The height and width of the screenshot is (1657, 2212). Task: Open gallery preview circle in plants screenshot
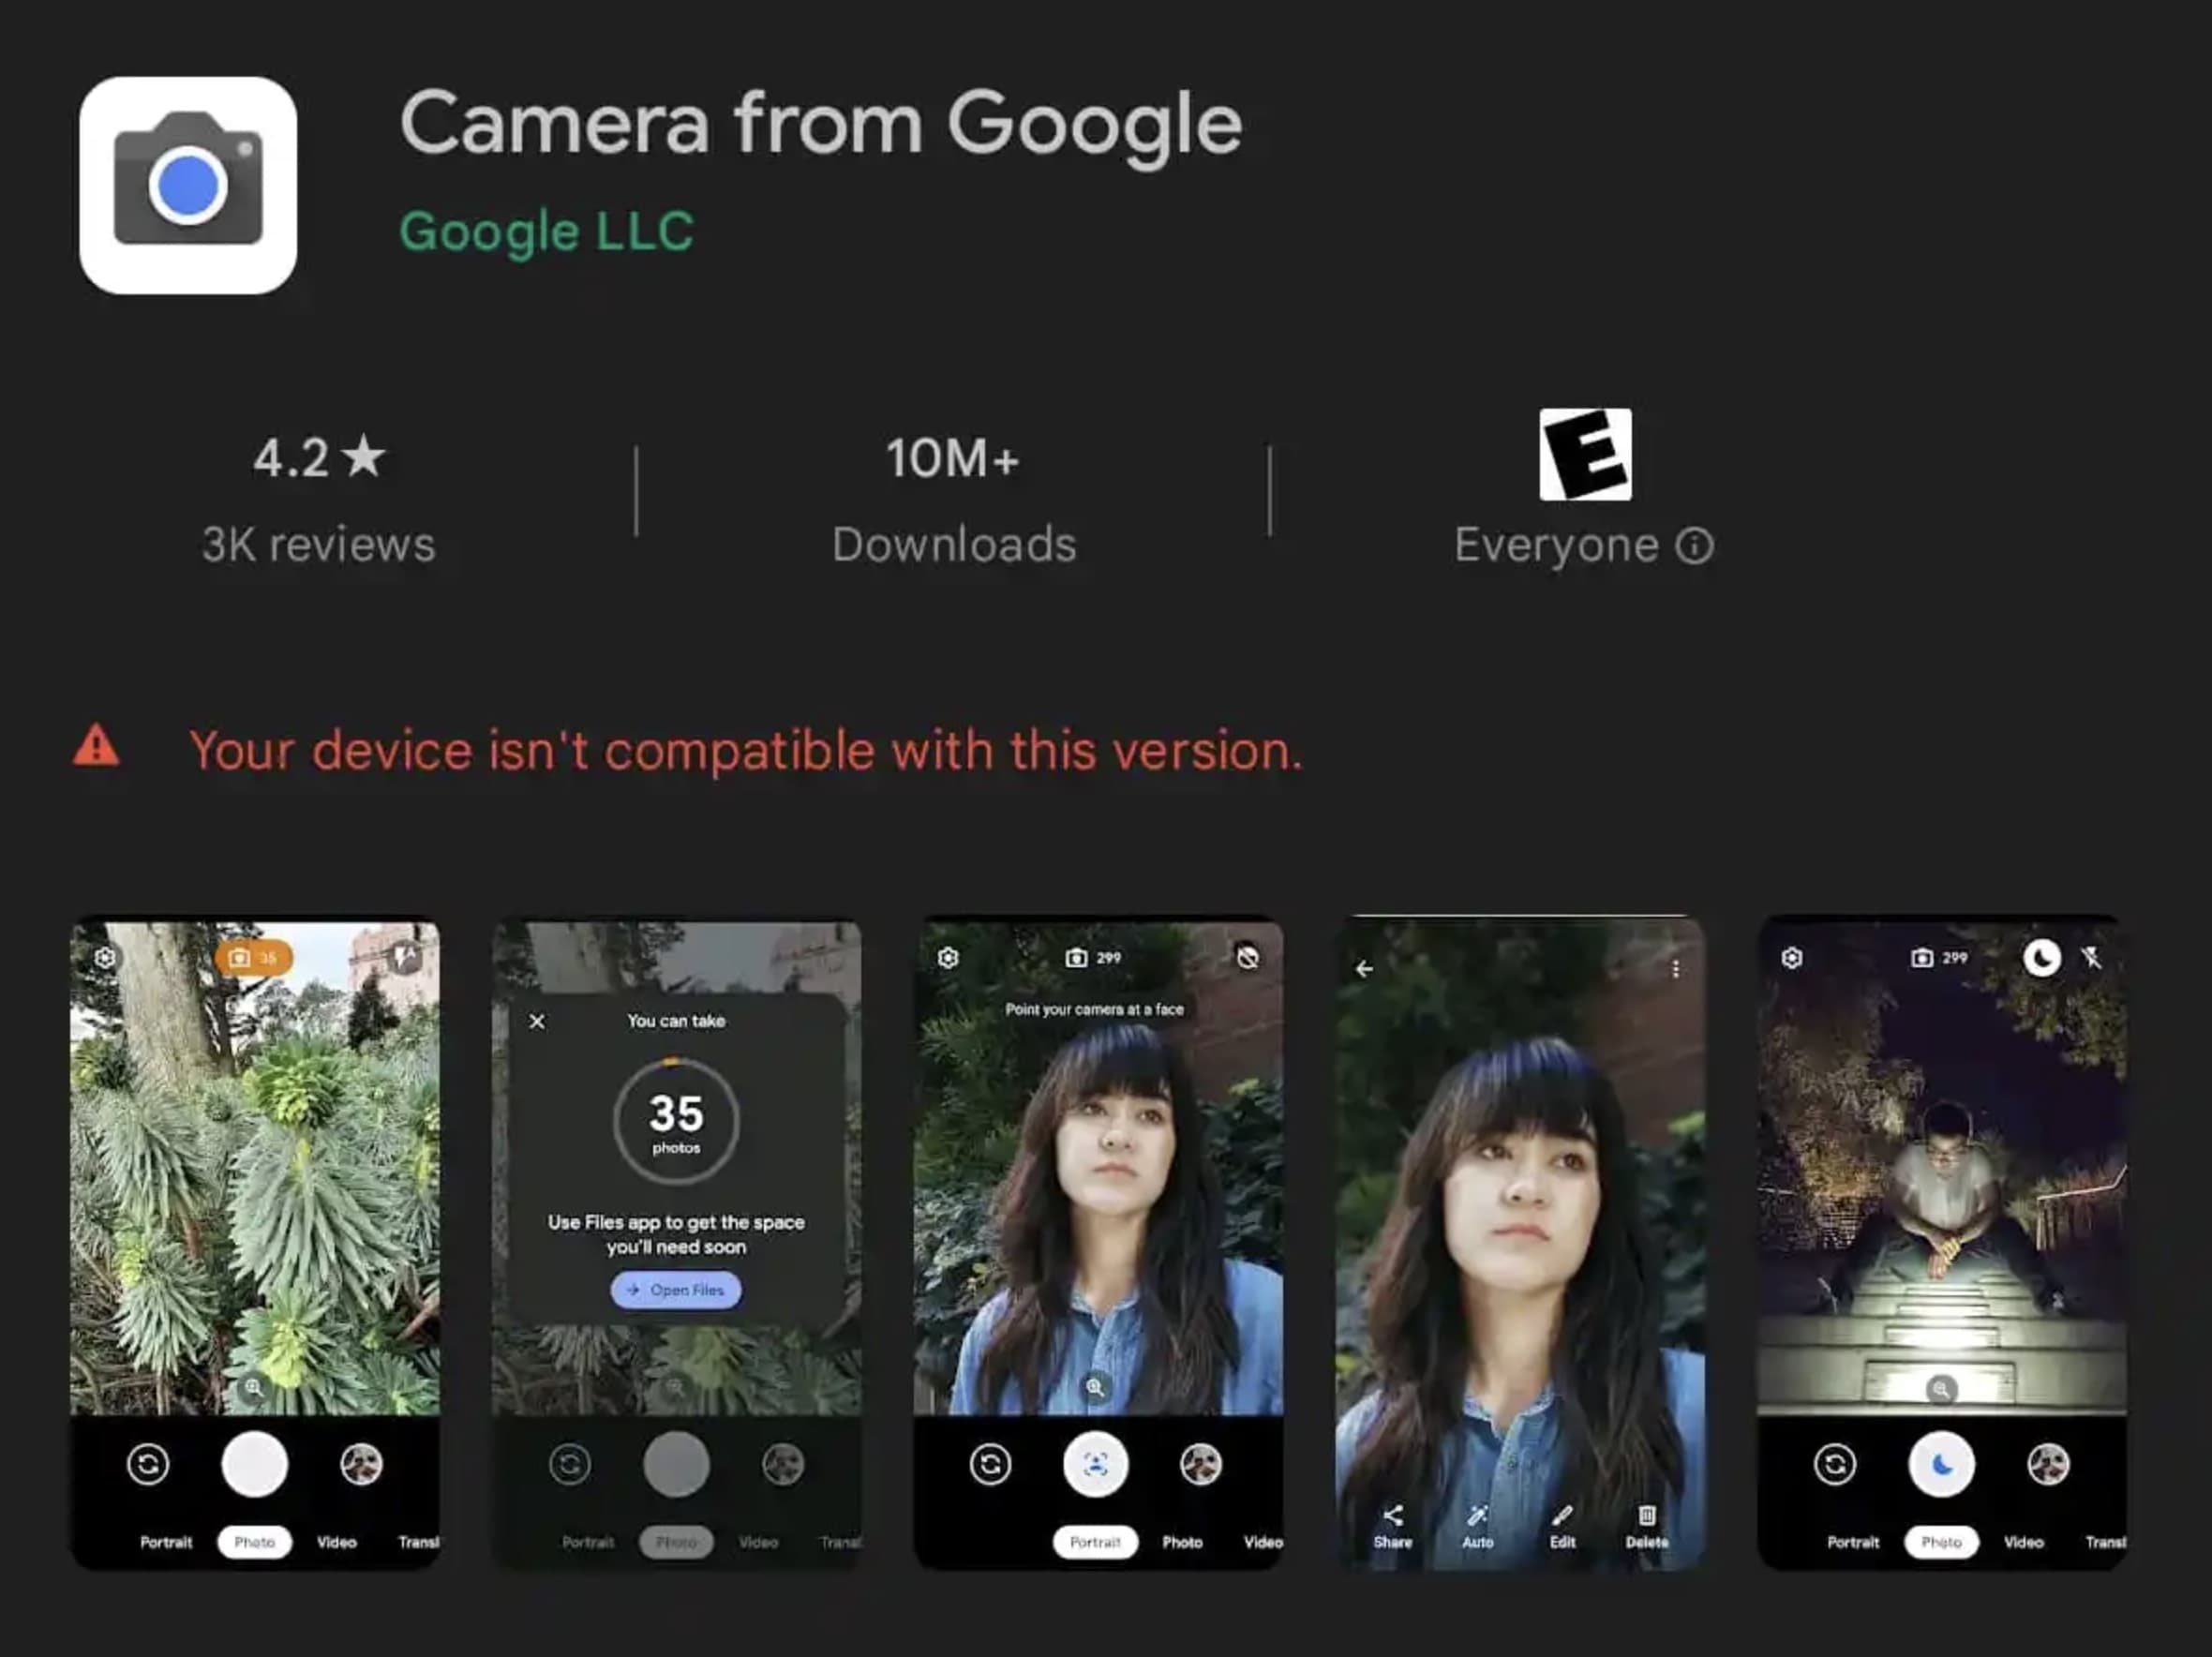[x=361, y=1465]
